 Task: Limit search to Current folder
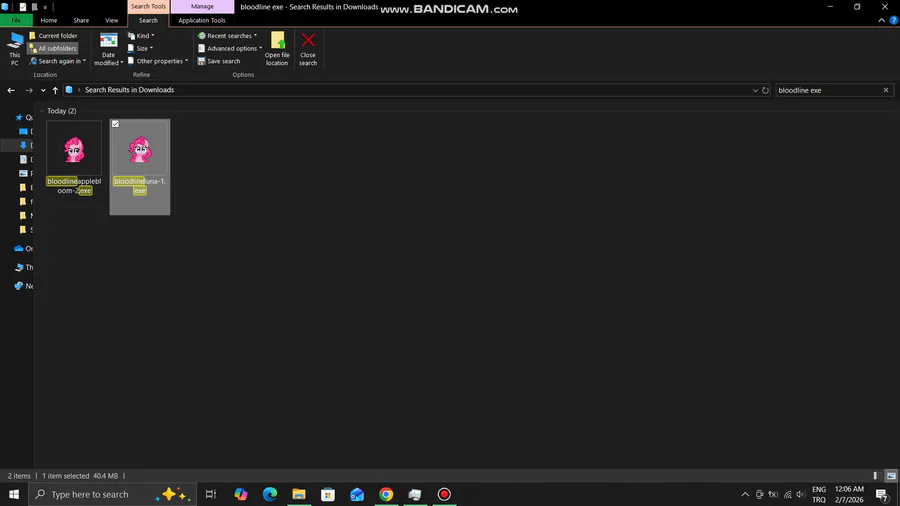coord(53,36)
